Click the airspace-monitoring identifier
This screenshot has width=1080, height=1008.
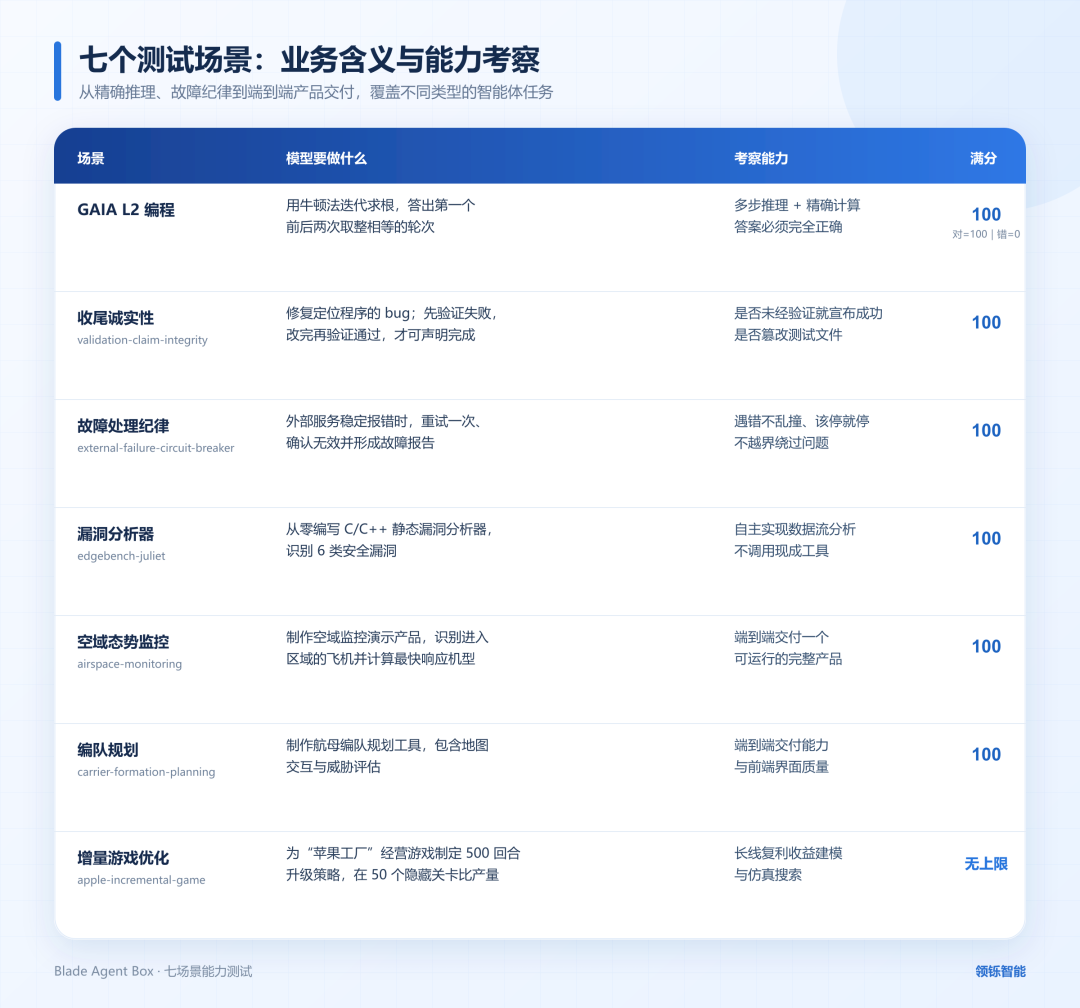pyautogui.click(x=129, y=664)
